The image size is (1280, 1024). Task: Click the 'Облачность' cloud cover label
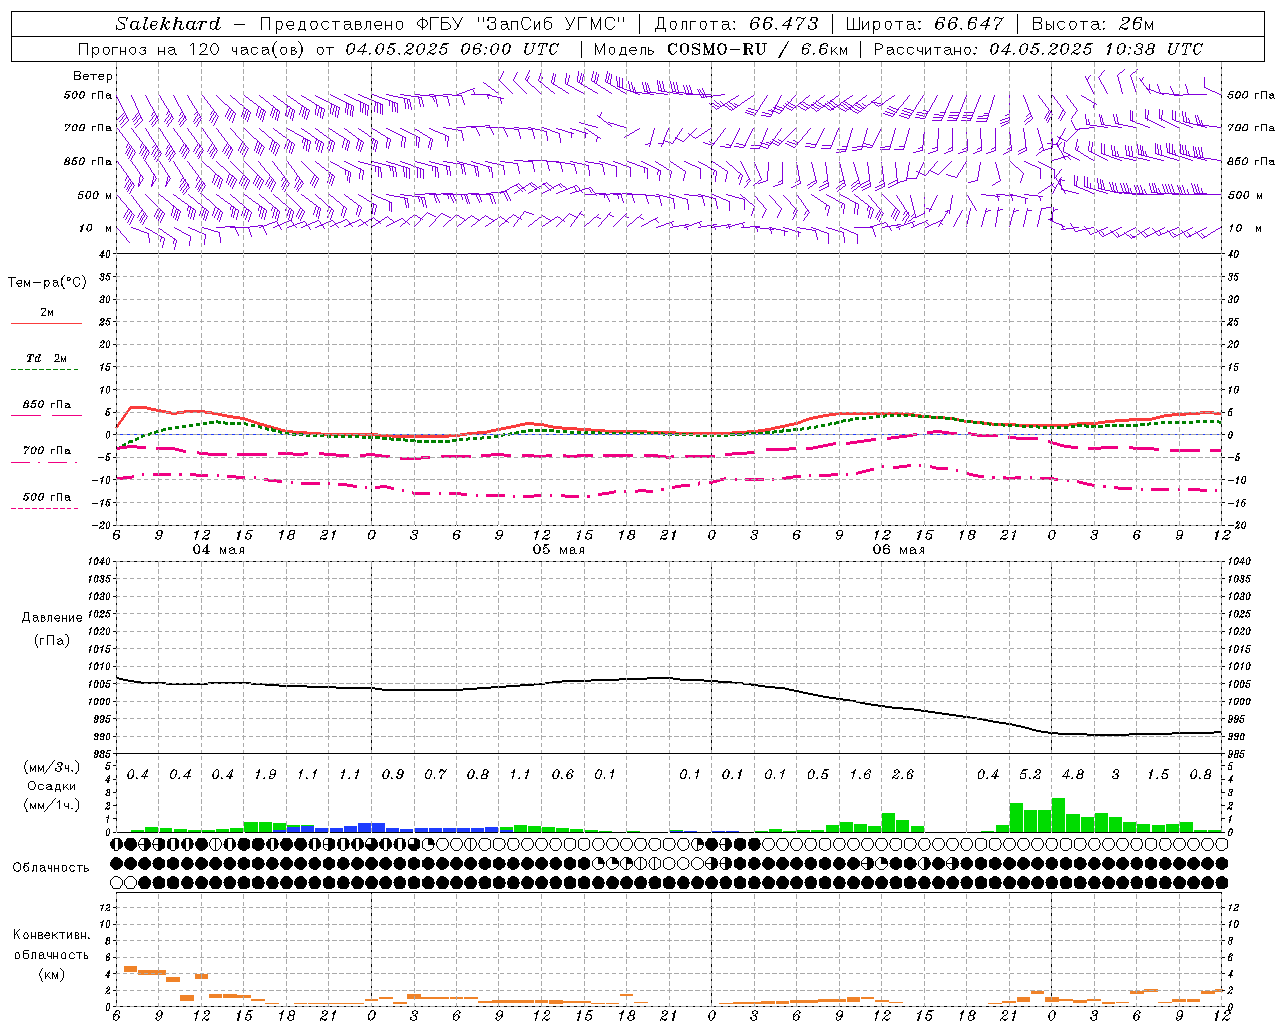coord(51,868)
